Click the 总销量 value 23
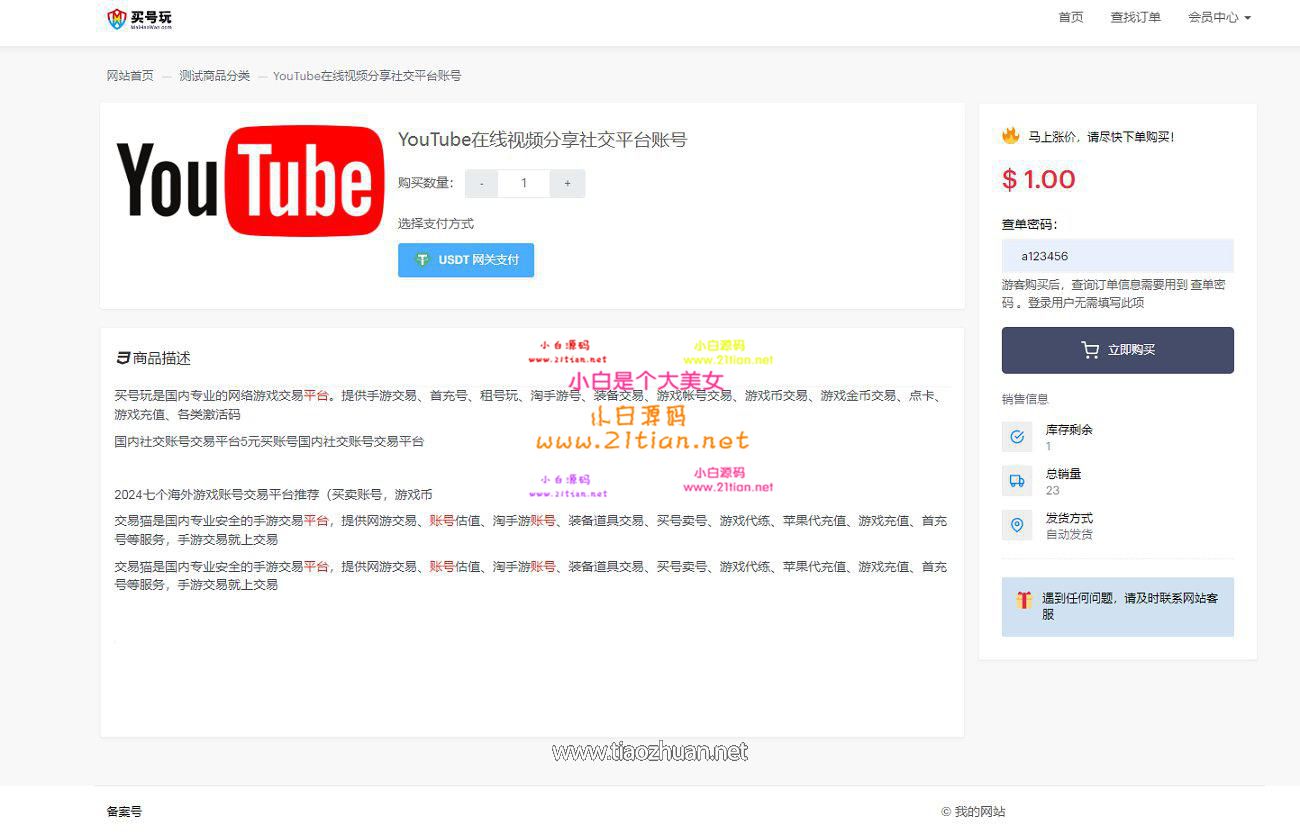The image size is (1300, 834). [x=1053, y=490]
